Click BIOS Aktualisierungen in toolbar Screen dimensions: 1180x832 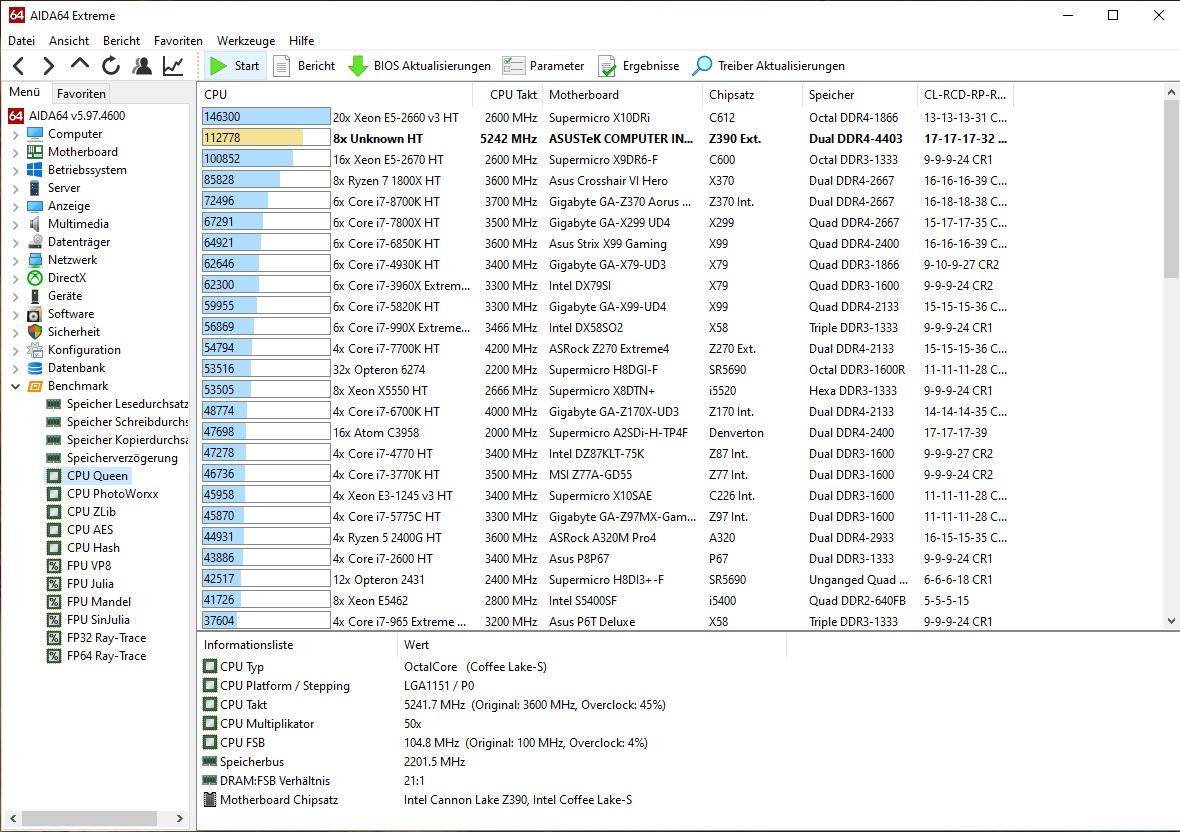pos(419,66)
